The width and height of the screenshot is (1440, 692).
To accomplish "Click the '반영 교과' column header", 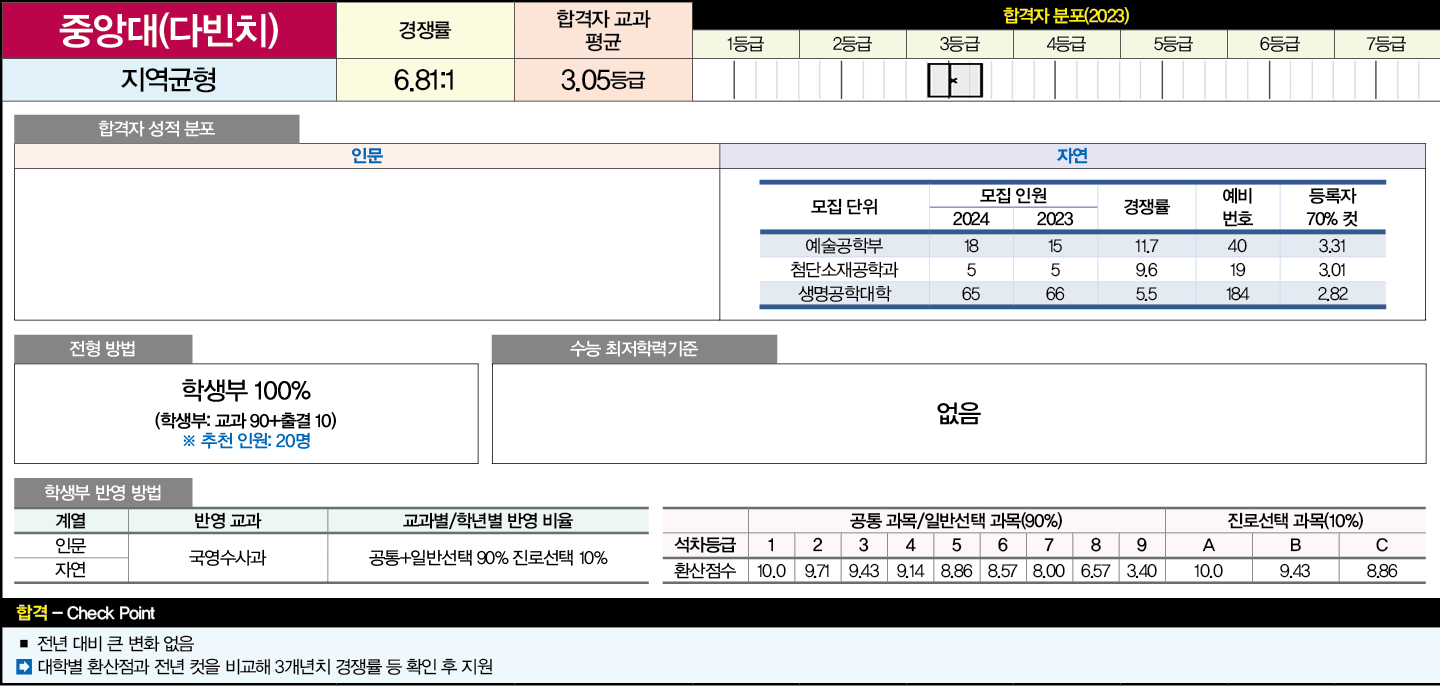I will click(x=228, y=521).
